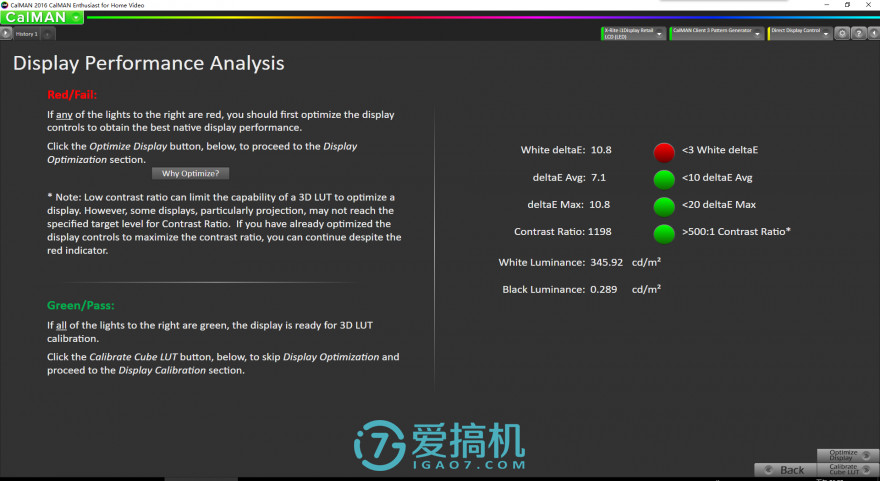Image resolution: width=880 pixels, height=481 pixels.
Task: Click the rainbow progress bar at top
Action: (x=483, y=17)
